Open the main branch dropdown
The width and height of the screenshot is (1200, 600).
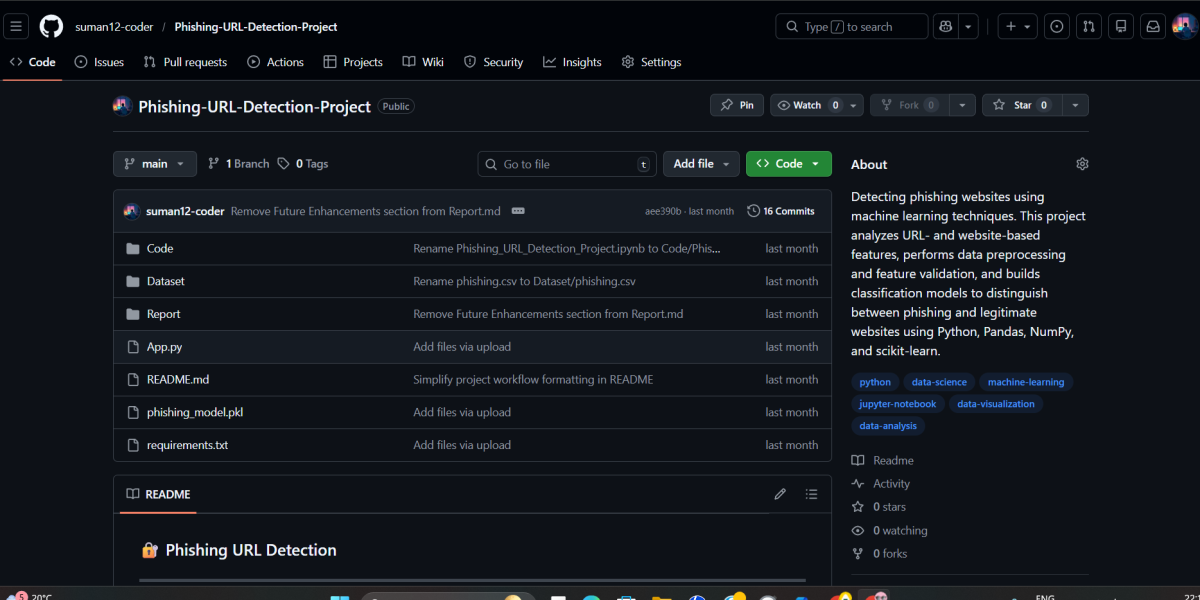[x=155, y=164]
